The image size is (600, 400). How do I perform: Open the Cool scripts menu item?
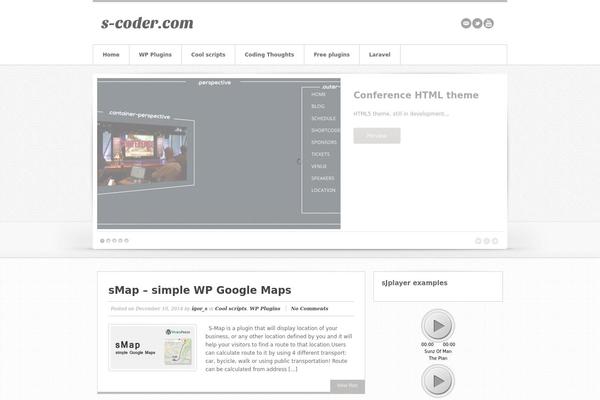coord(208,55)
